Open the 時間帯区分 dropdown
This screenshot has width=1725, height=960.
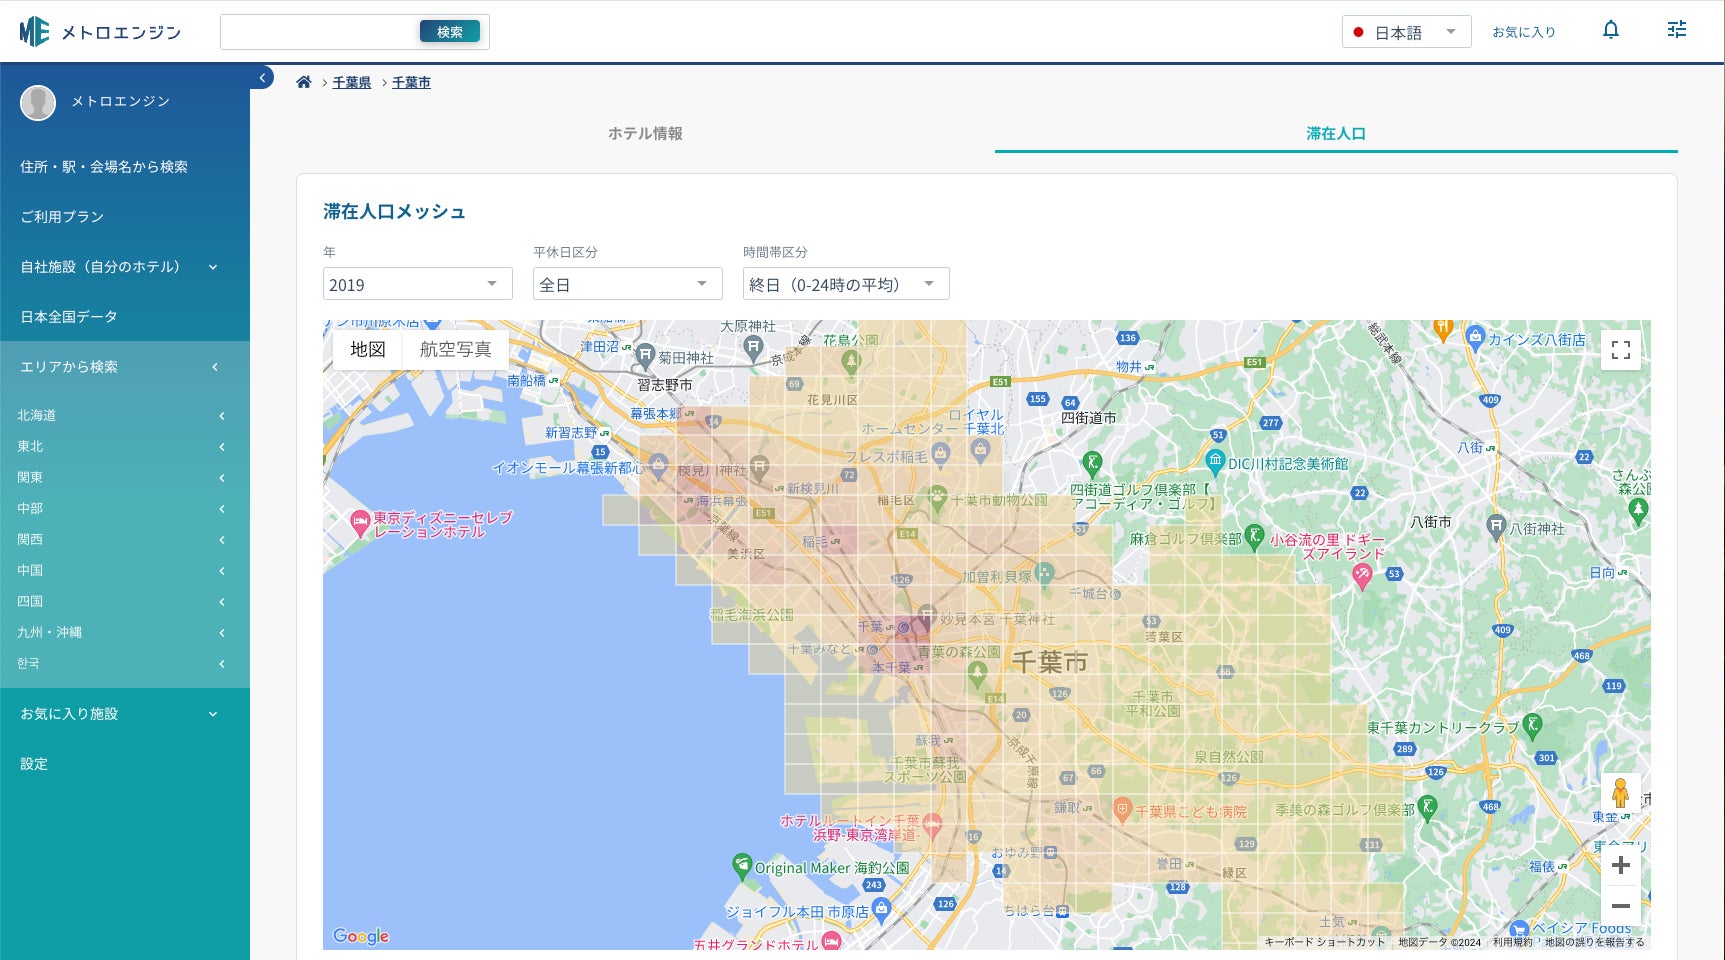846,284
